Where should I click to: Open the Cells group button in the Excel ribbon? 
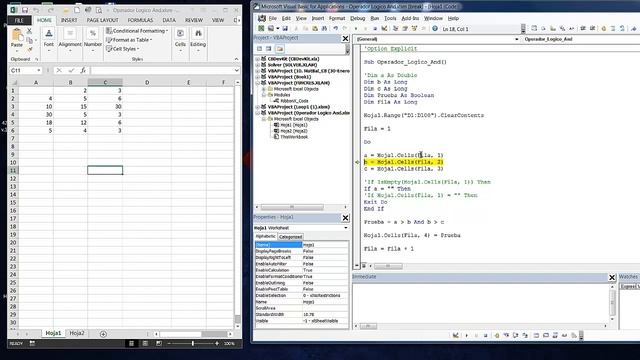180,40
